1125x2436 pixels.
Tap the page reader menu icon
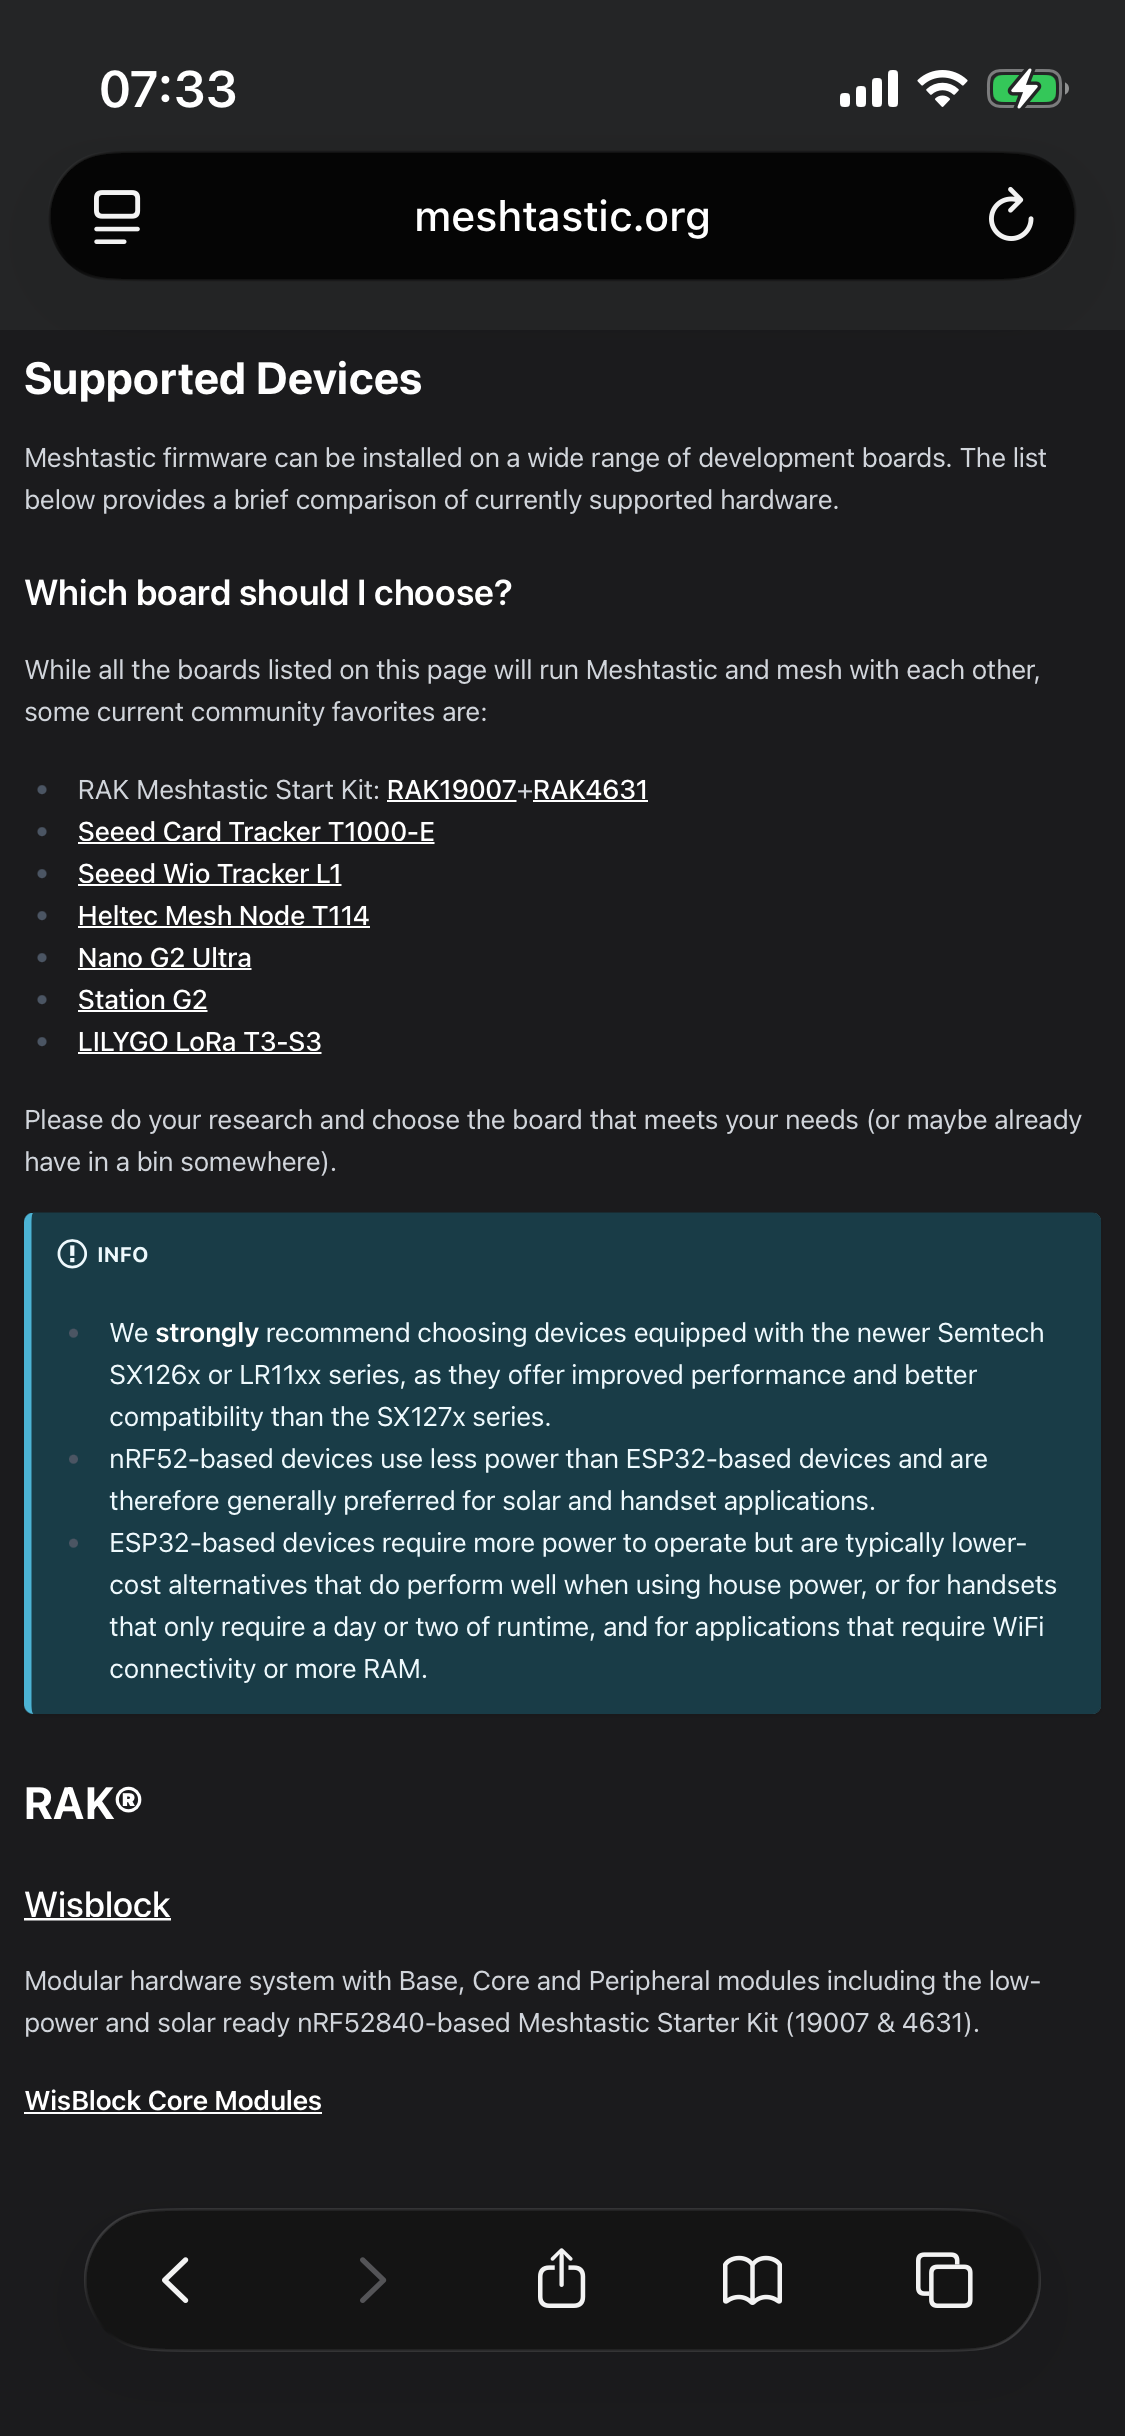pyautogui.click(x=117, y=216)
